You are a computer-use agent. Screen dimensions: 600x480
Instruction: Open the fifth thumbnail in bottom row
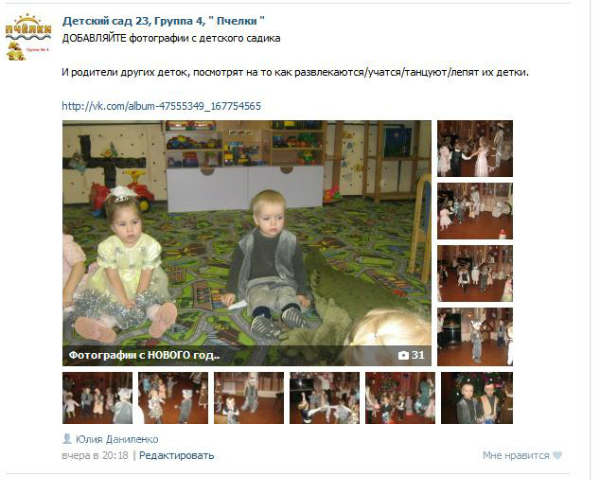coord(400,398)
